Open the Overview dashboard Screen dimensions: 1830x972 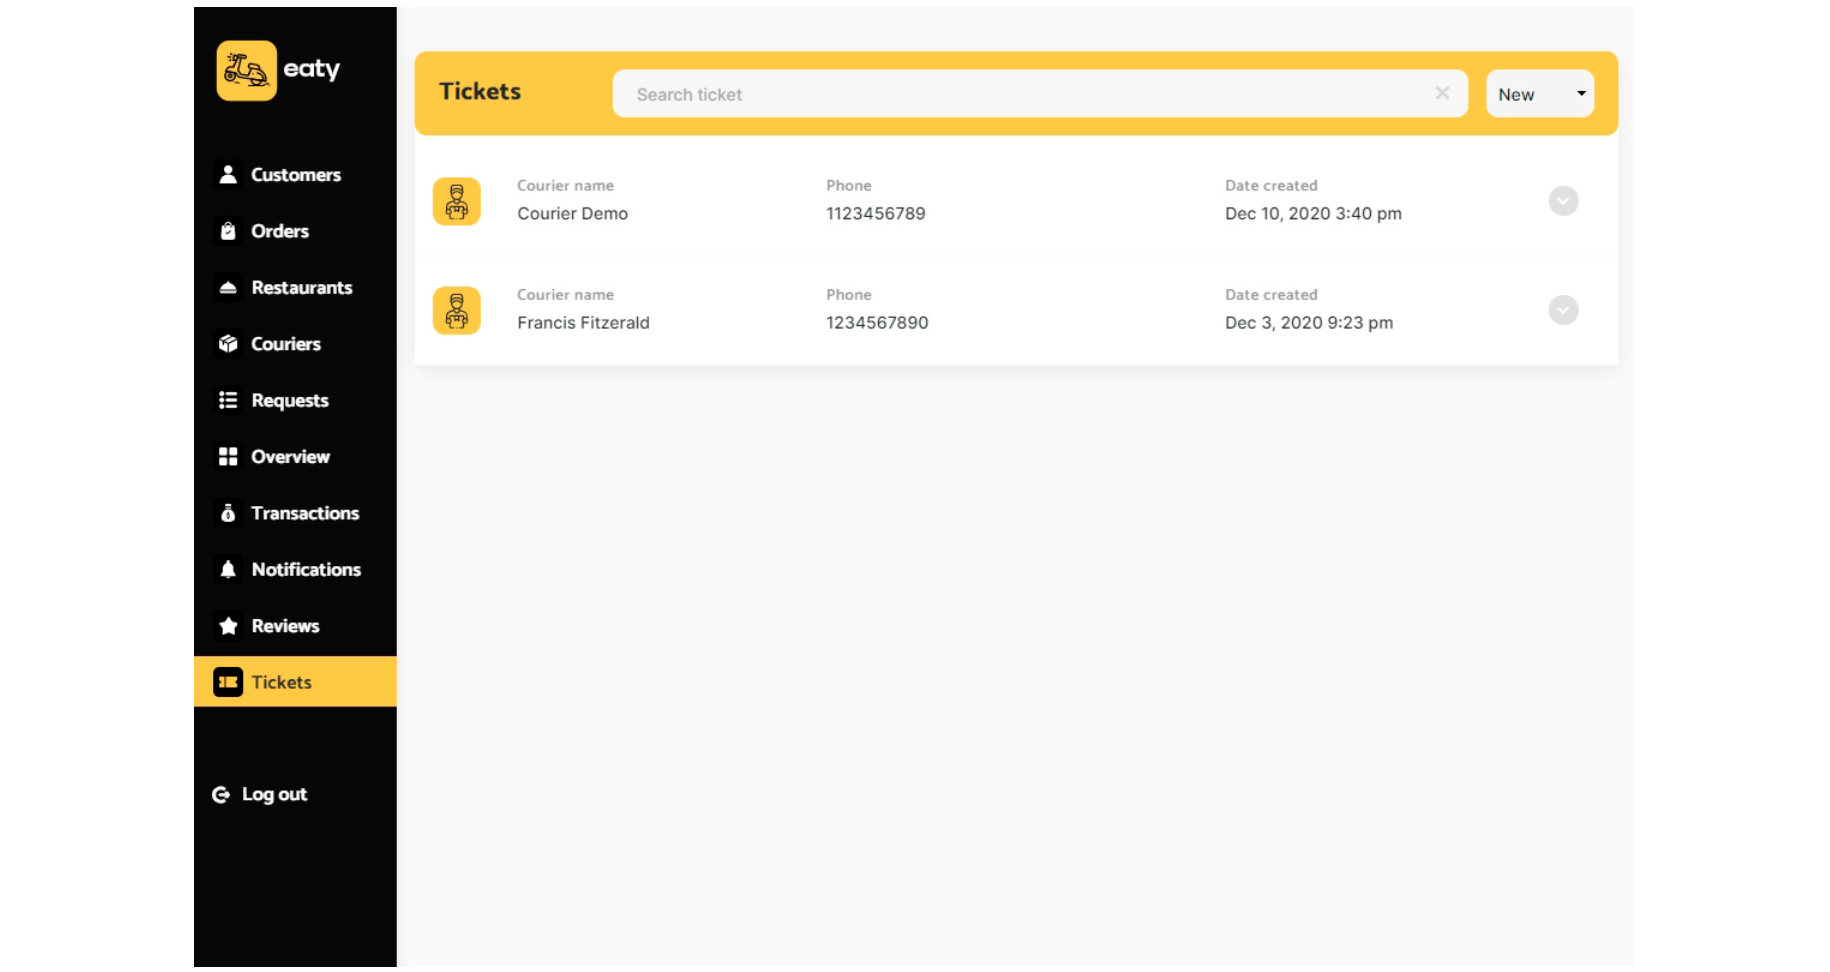tap(295, 457)
